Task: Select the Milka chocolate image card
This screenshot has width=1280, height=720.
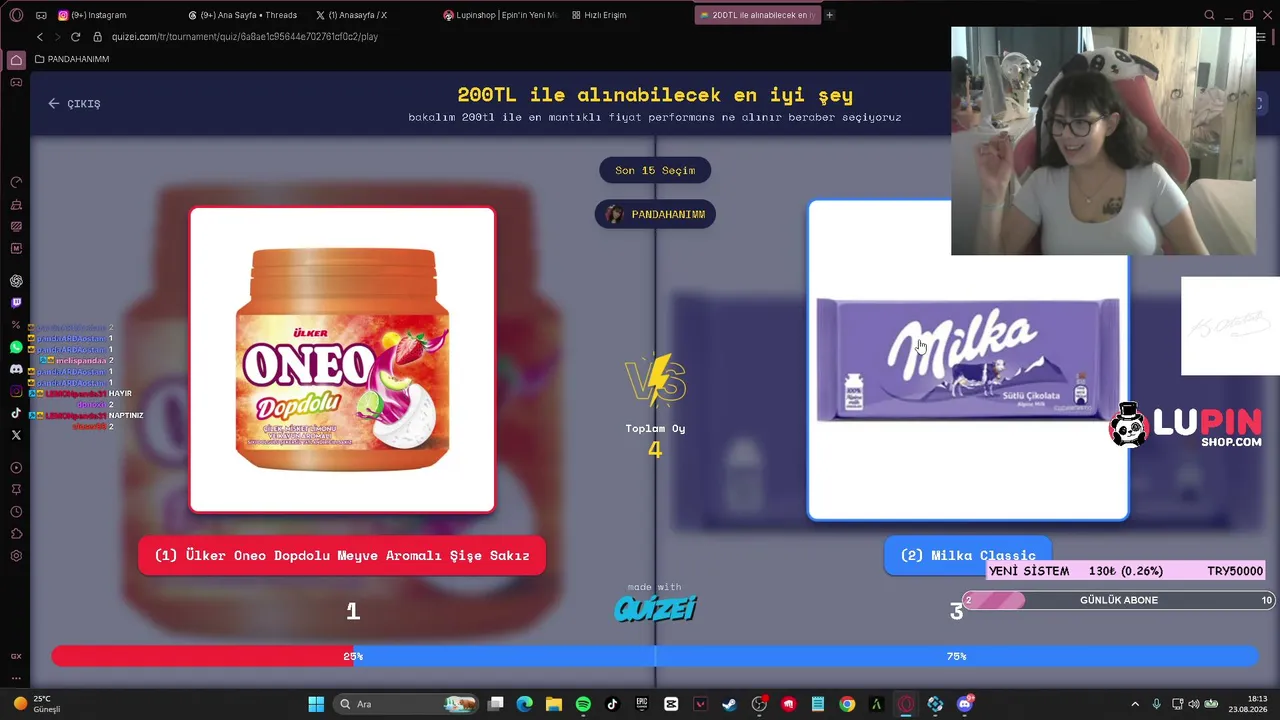Action: [x=968, y=360]
